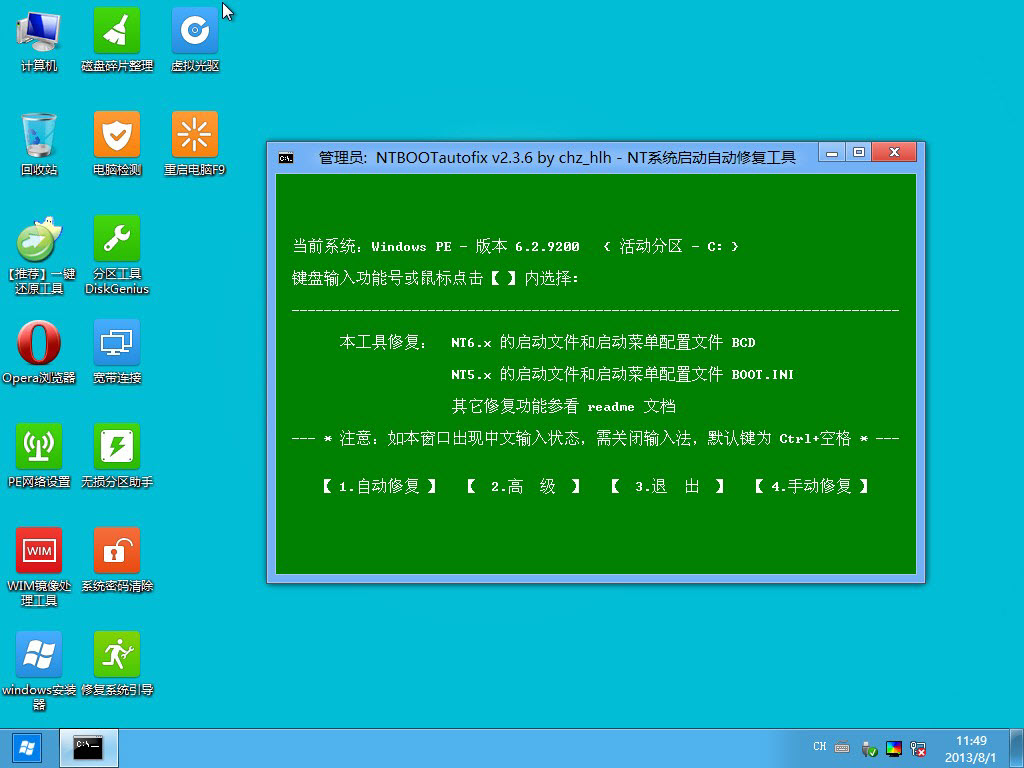
Task: Open the 回收站 recycle bin
Action: [x=38, y=137]
